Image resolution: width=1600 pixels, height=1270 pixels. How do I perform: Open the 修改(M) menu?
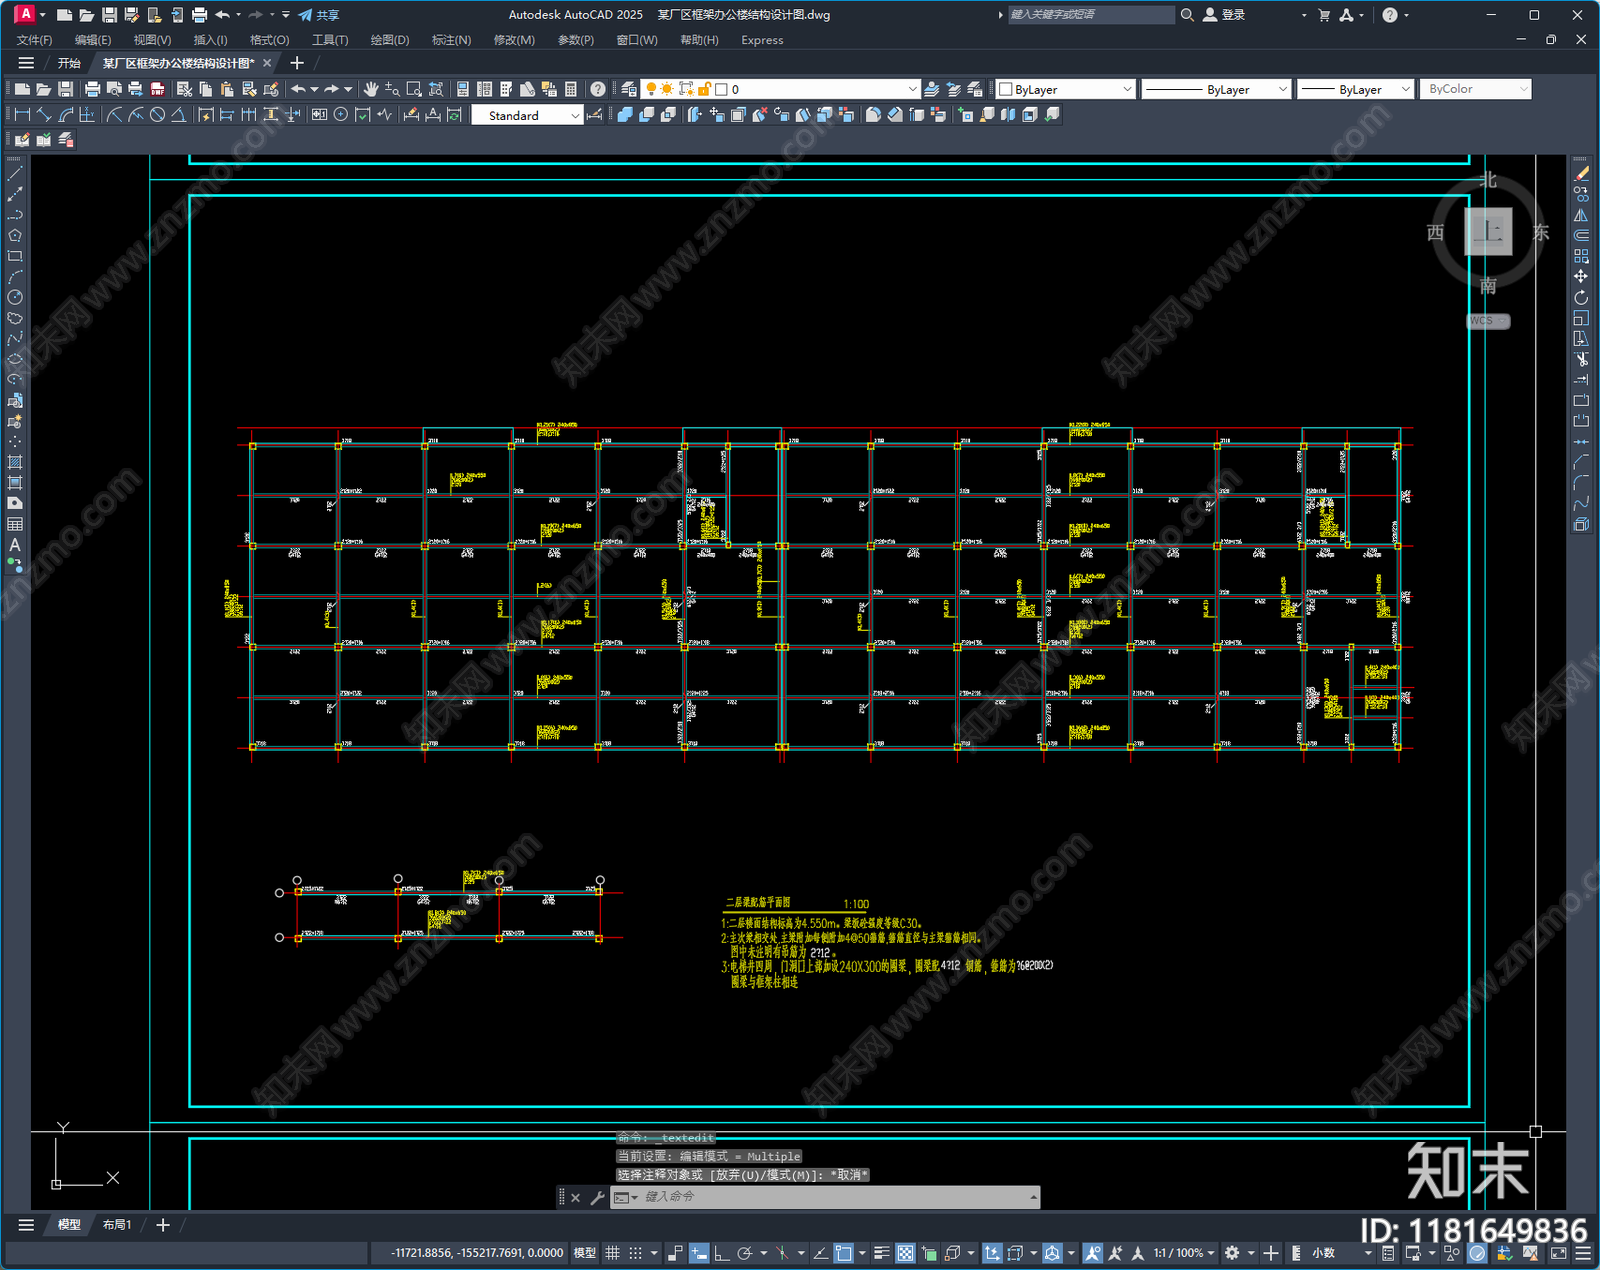tap(514, 40)
